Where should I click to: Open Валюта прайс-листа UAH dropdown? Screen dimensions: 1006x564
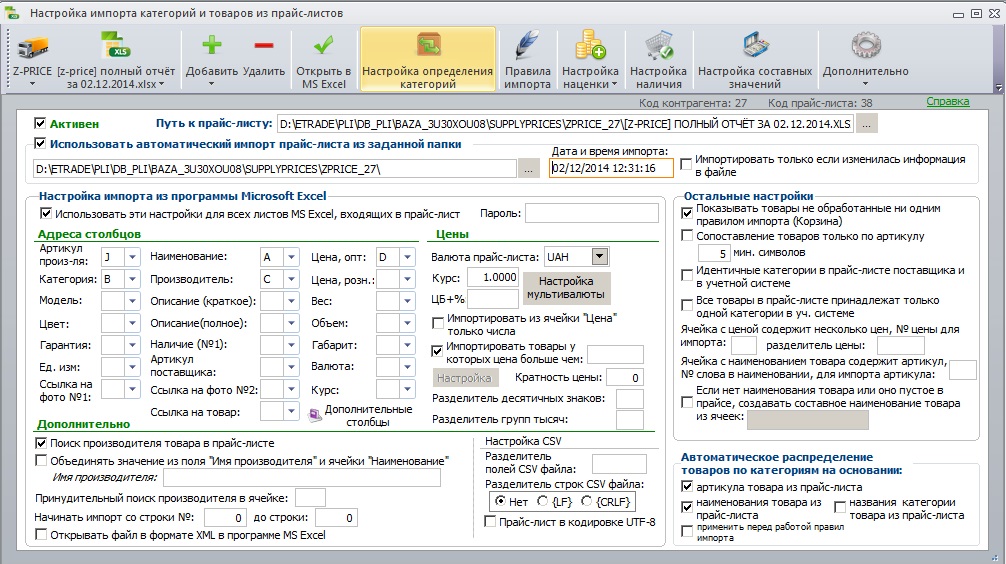599,257
